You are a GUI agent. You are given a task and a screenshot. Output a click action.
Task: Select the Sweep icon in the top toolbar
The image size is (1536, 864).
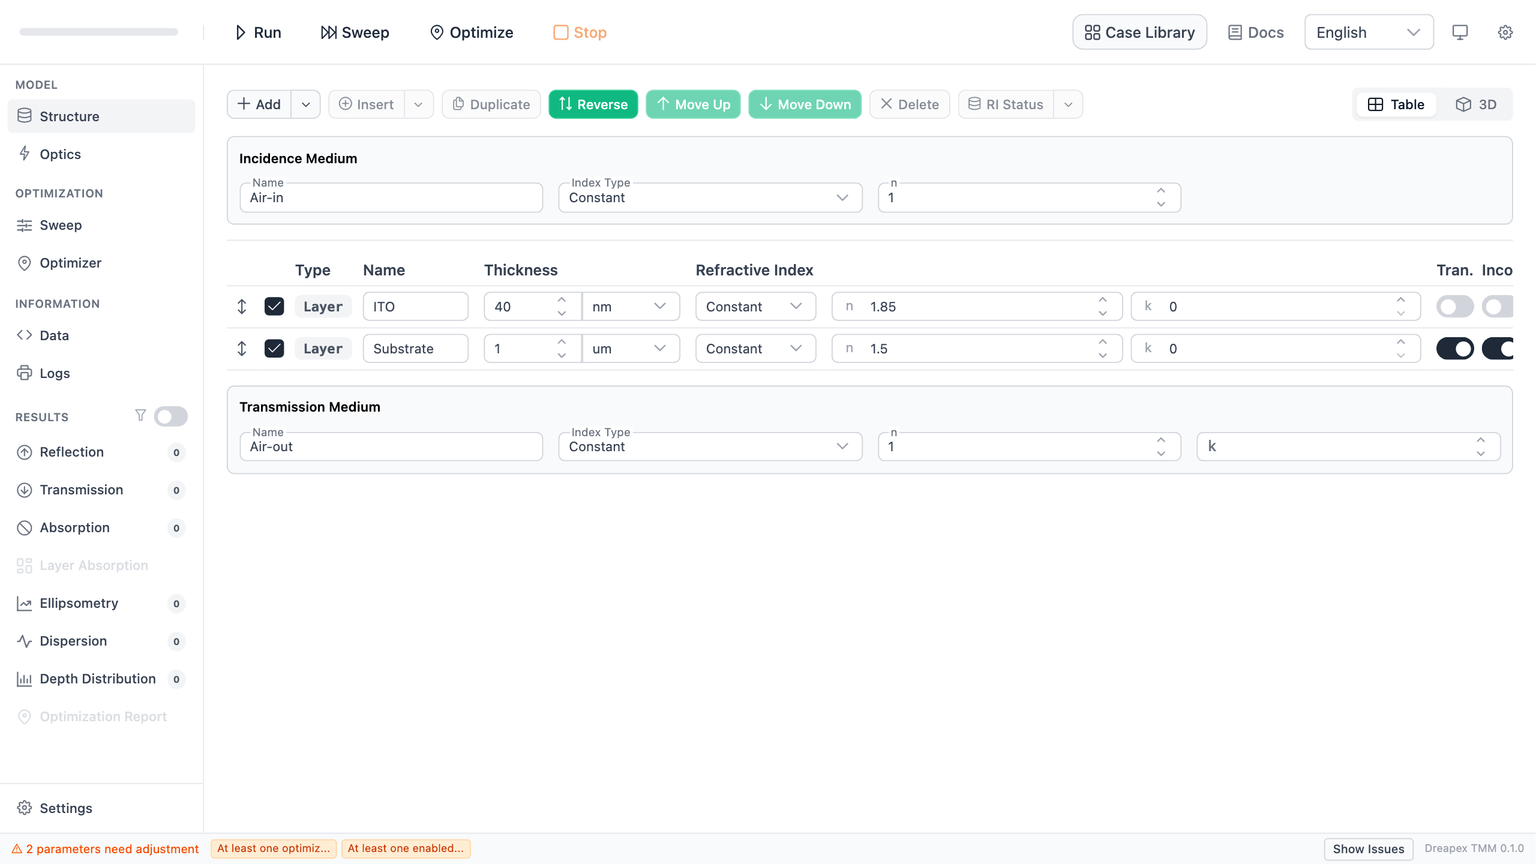pos(328,31)
